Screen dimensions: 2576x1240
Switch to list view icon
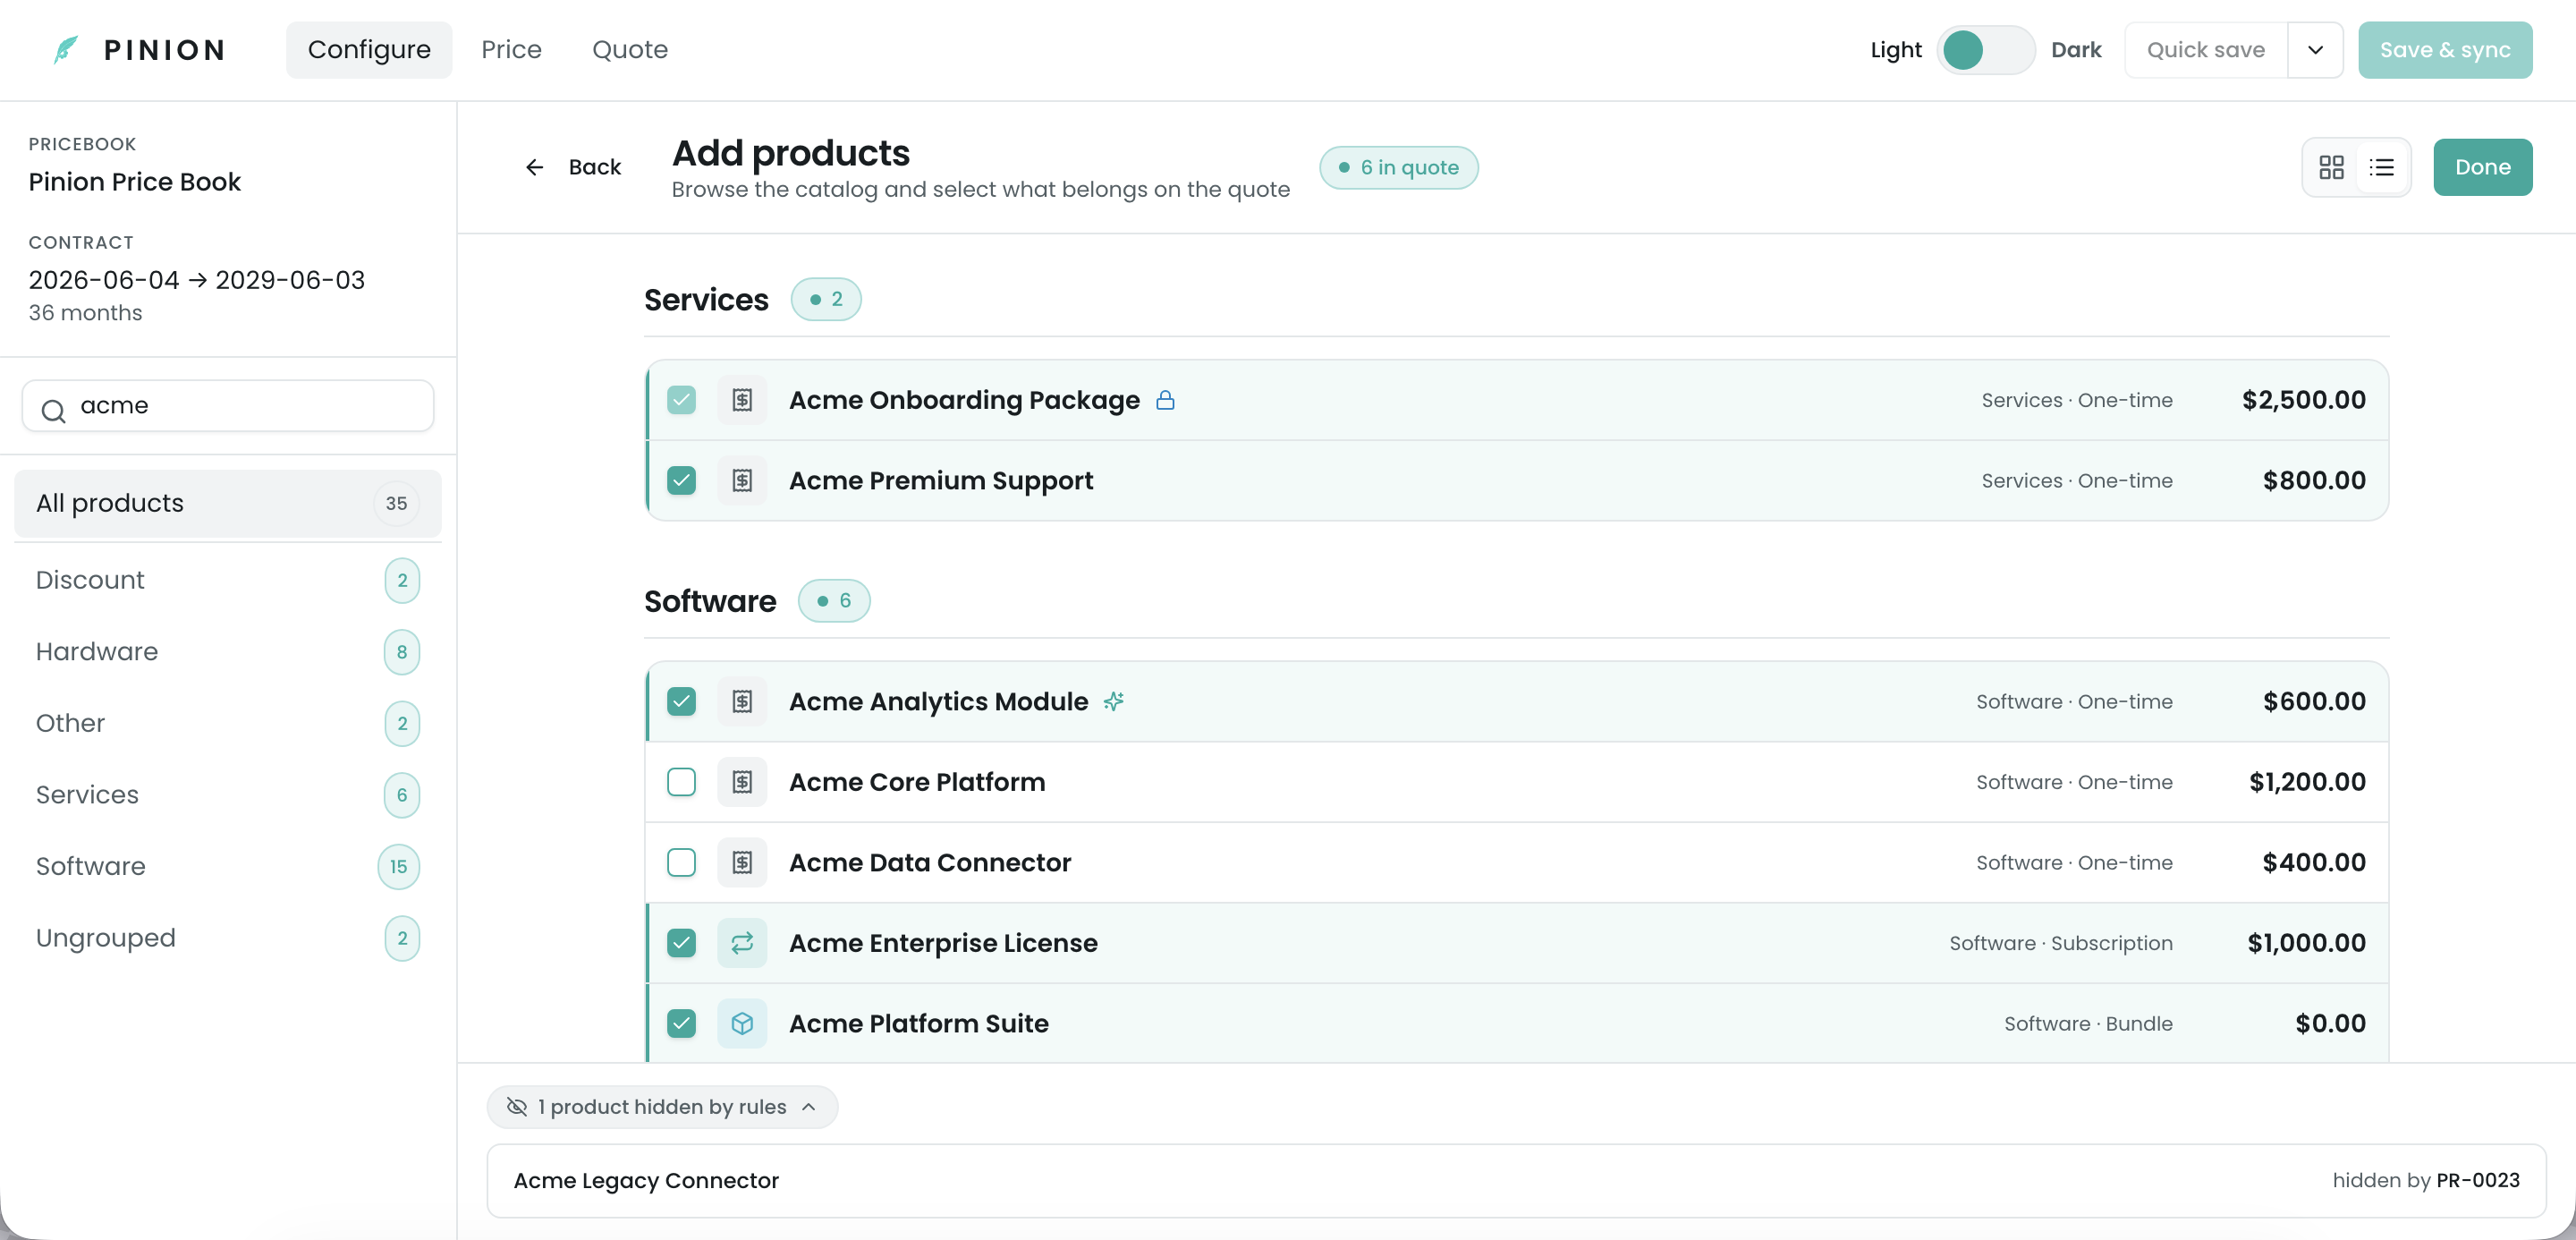click(2381, 167)
